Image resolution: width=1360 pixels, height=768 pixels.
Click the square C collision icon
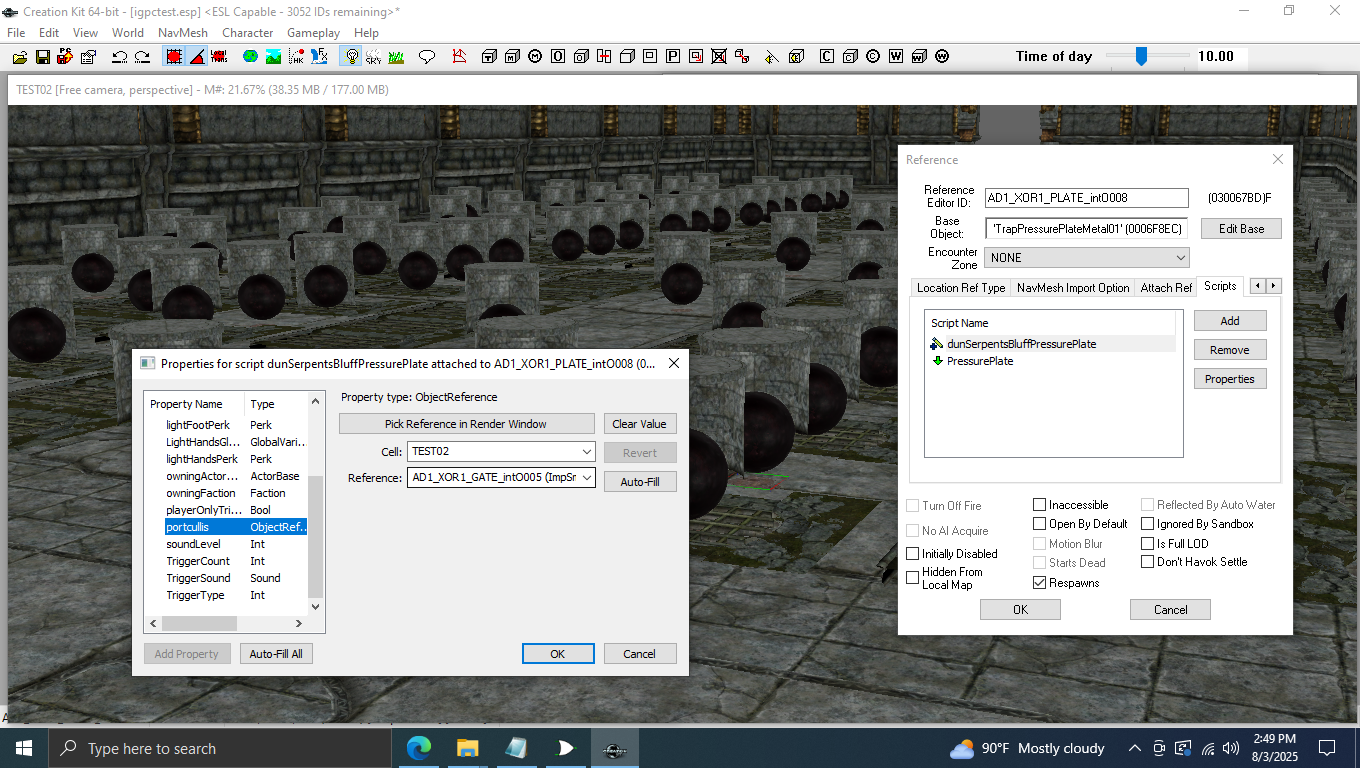click(x=827, y=57)
